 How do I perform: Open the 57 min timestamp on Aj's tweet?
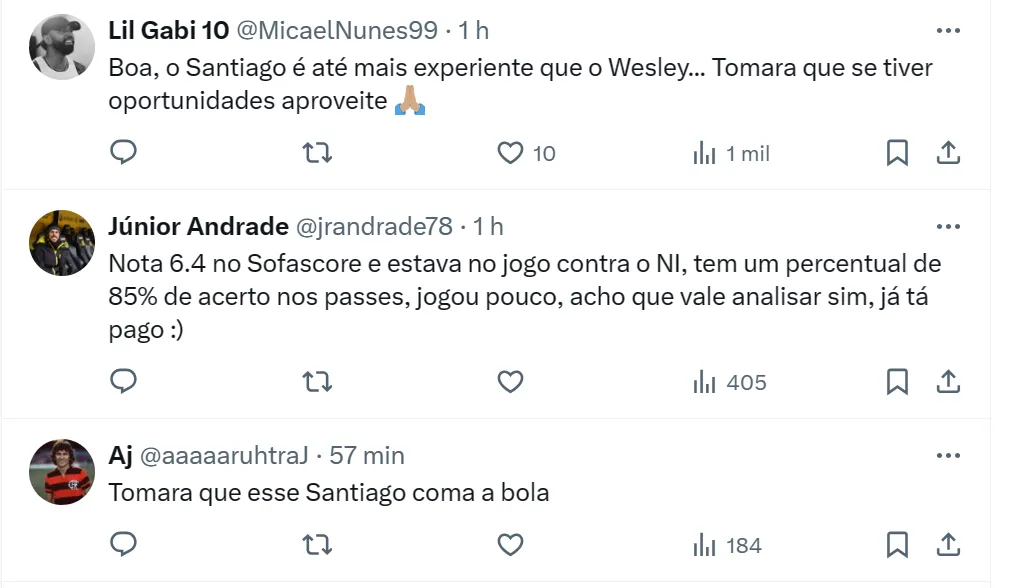[x=366, y=456]
